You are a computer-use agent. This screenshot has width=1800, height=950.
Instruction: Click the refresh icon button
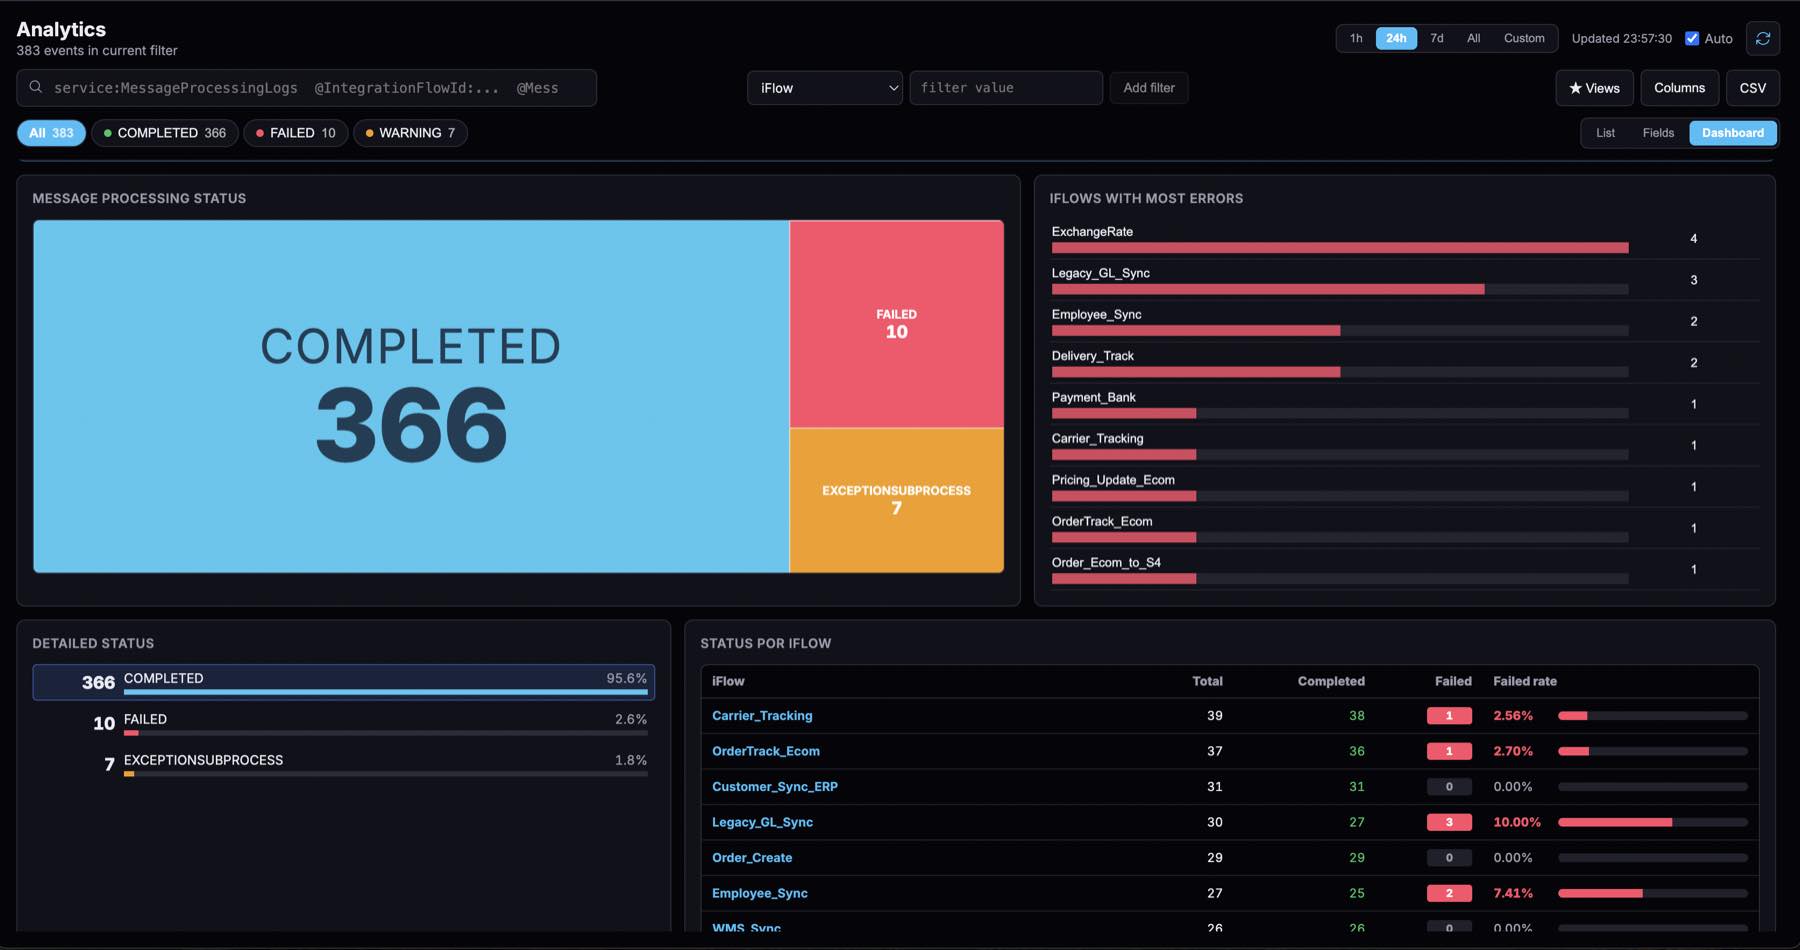click(x=1763, y=38)
